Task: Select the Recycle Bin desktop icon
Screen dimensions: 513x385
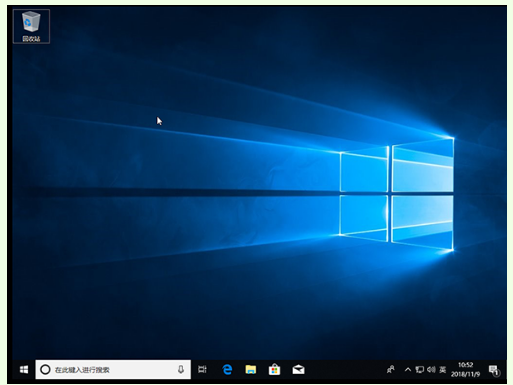Action: click(31, 26)
